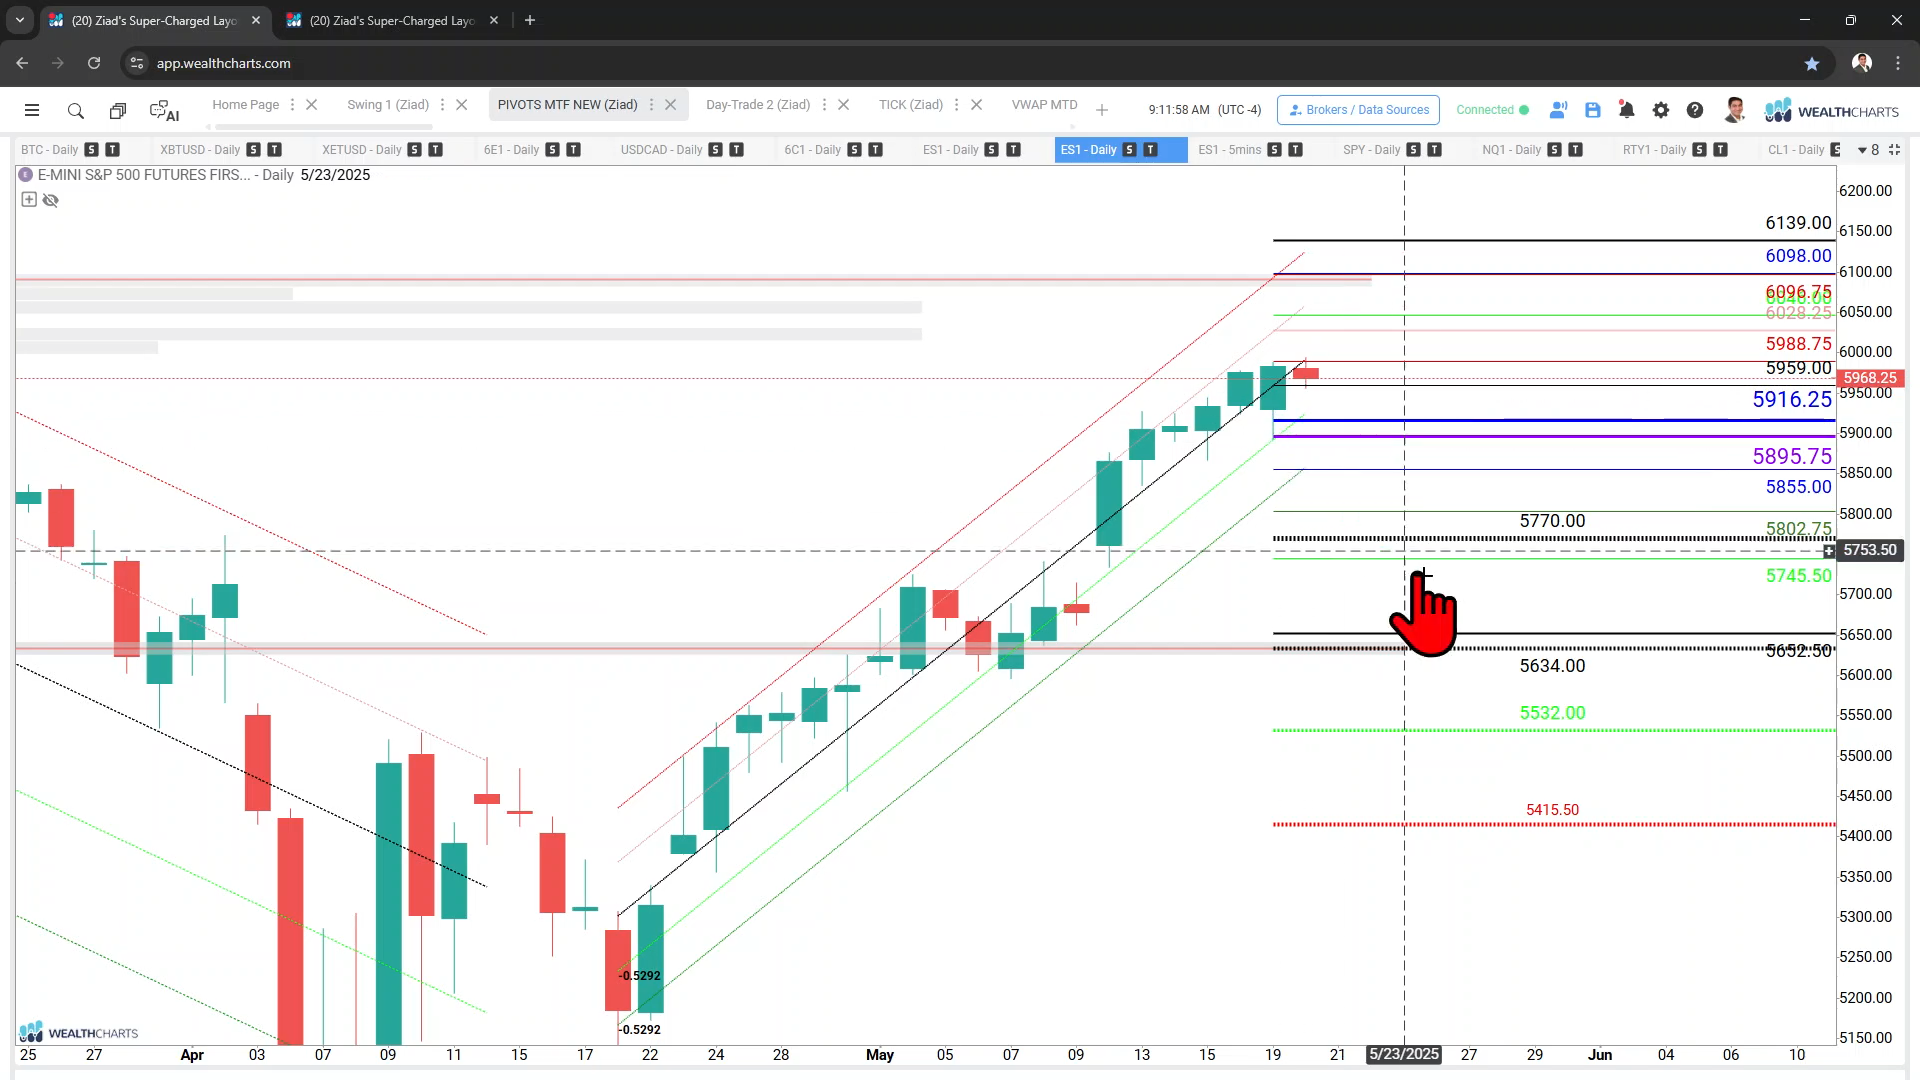Toggle T button on ES1 - Daily active tab
Viewport: 1920px width, 1080px height.
point(1151,150)
